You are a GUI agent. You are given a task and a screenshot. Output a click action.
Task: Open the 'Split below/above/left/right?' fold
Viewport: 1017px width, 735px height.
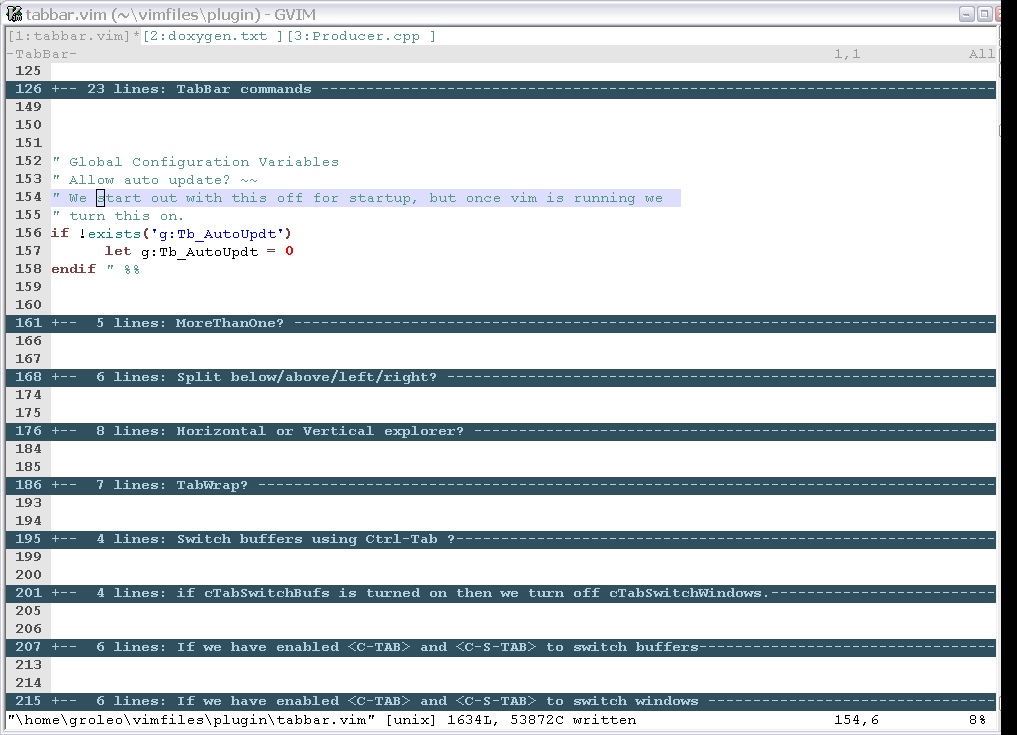pyautogui.click(x=501, y=377)
